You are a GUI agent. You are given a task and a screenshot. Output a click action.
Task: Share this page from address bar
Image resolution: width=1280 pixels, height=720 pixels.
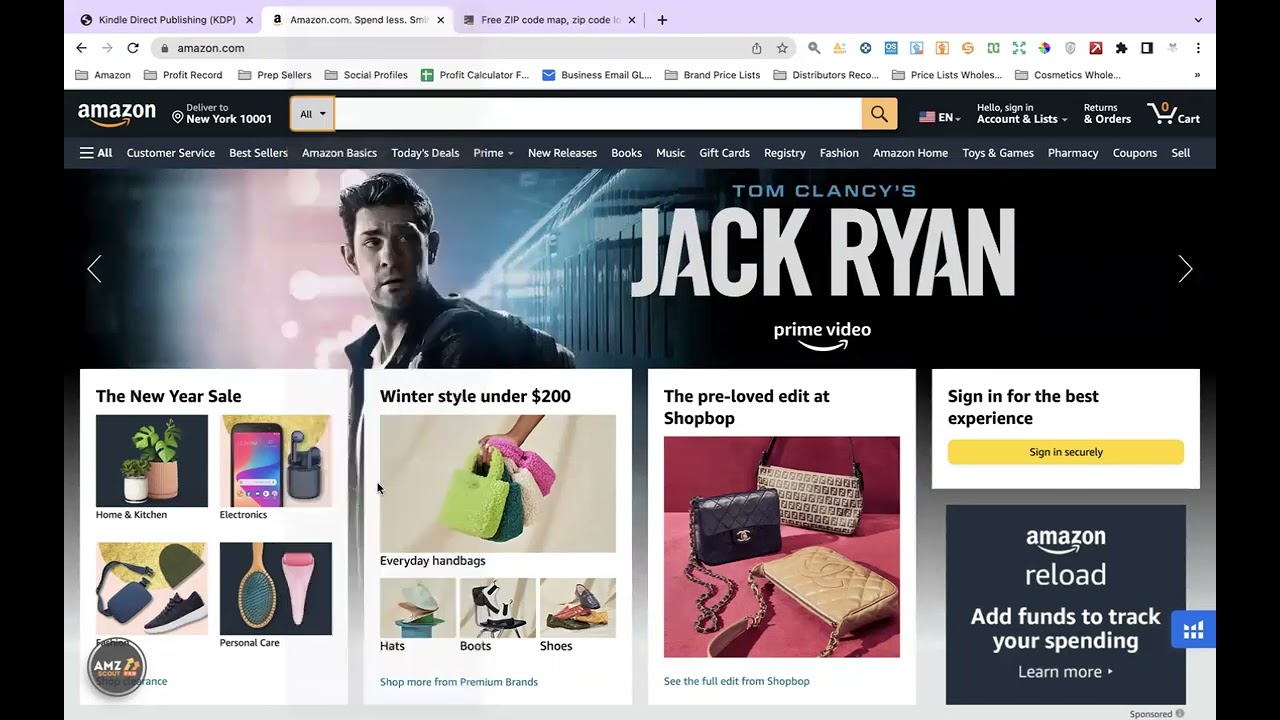click(x=757, y=48)
